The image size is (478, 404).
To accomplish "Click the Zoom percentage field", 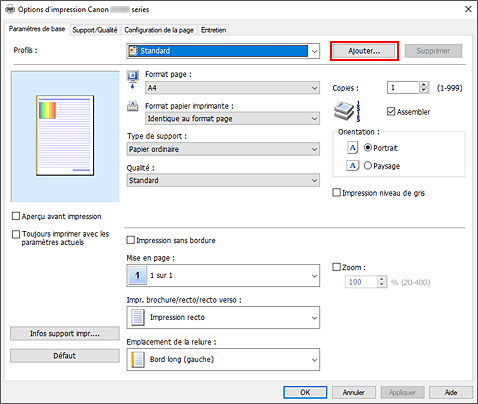I will point(361,282).
